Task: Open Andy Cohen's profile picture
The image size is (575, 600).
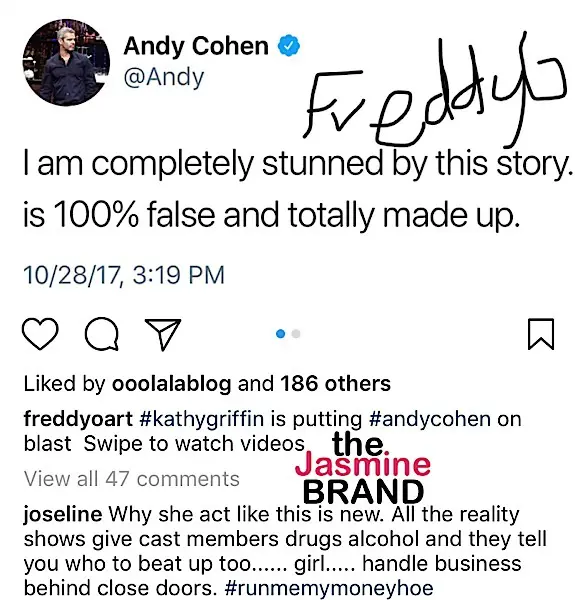Action: [66, 62]
